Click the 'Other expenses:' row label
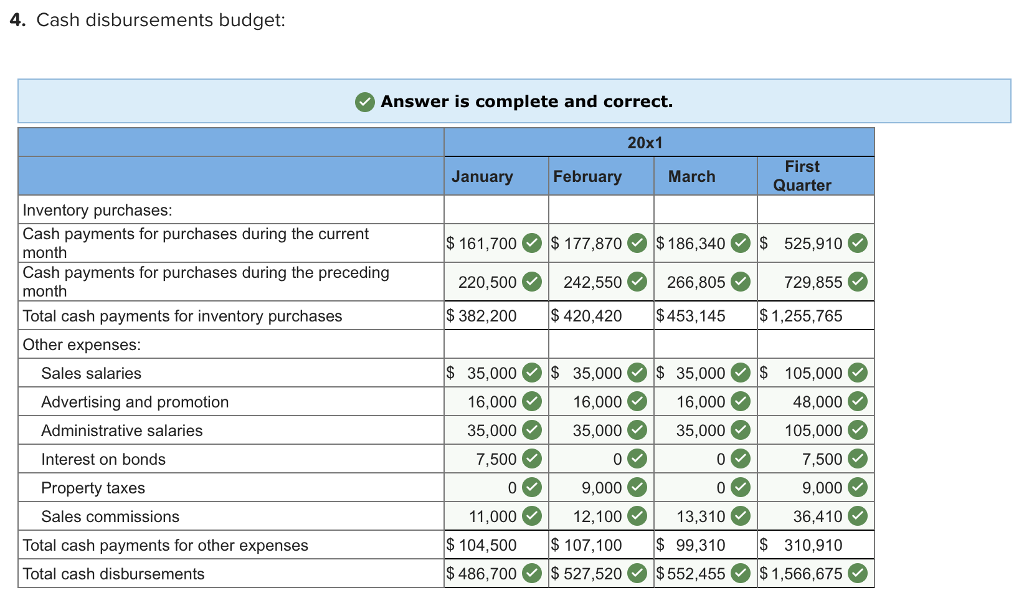Viewport: 1024px width, 613px height. [x=82, y=345]
